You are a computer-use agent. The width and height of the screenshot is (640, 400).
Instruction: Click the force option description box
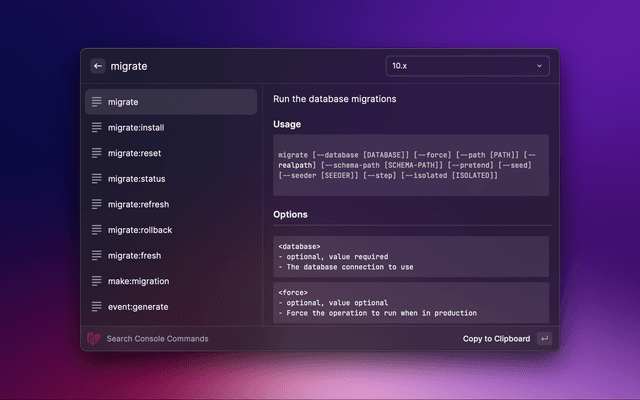coord(410,302)
